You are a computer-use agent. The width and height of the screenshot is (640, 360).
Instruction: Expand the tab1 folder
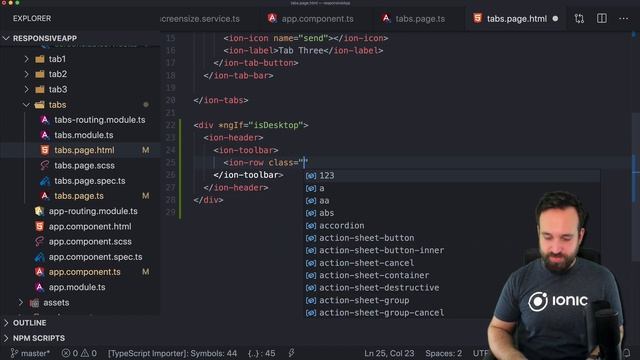(27, 59)
